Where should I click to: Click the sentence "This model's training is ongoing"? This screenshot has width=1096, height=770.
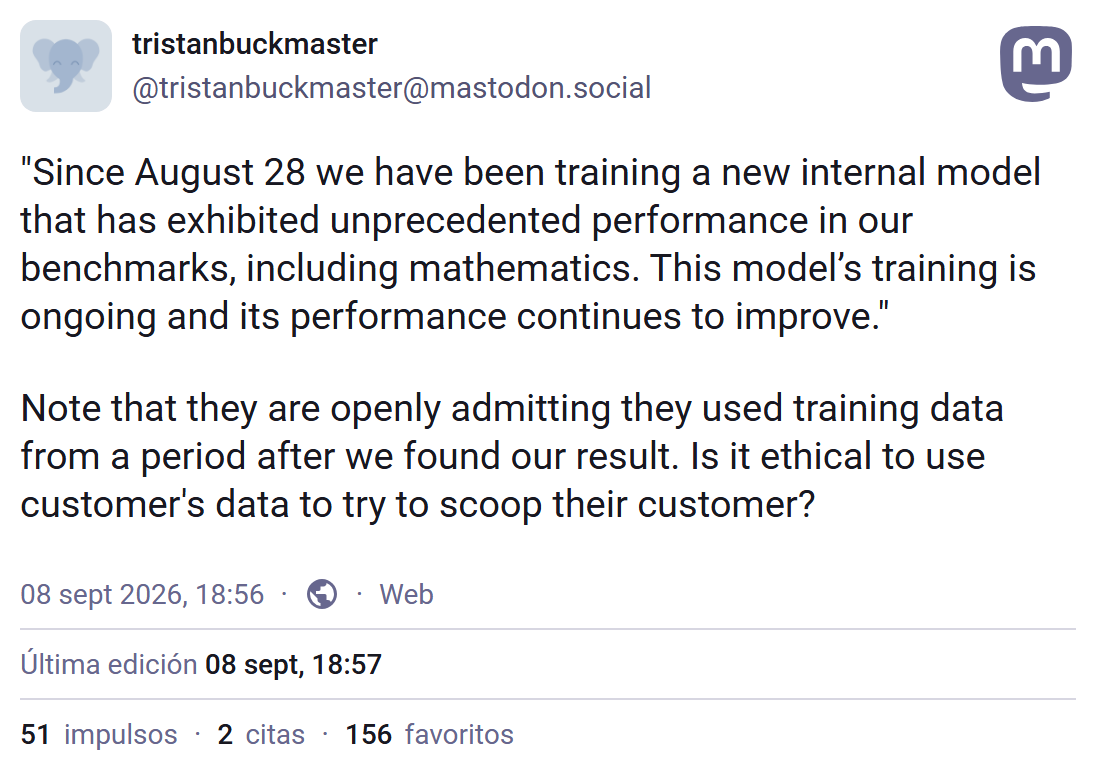843,268
